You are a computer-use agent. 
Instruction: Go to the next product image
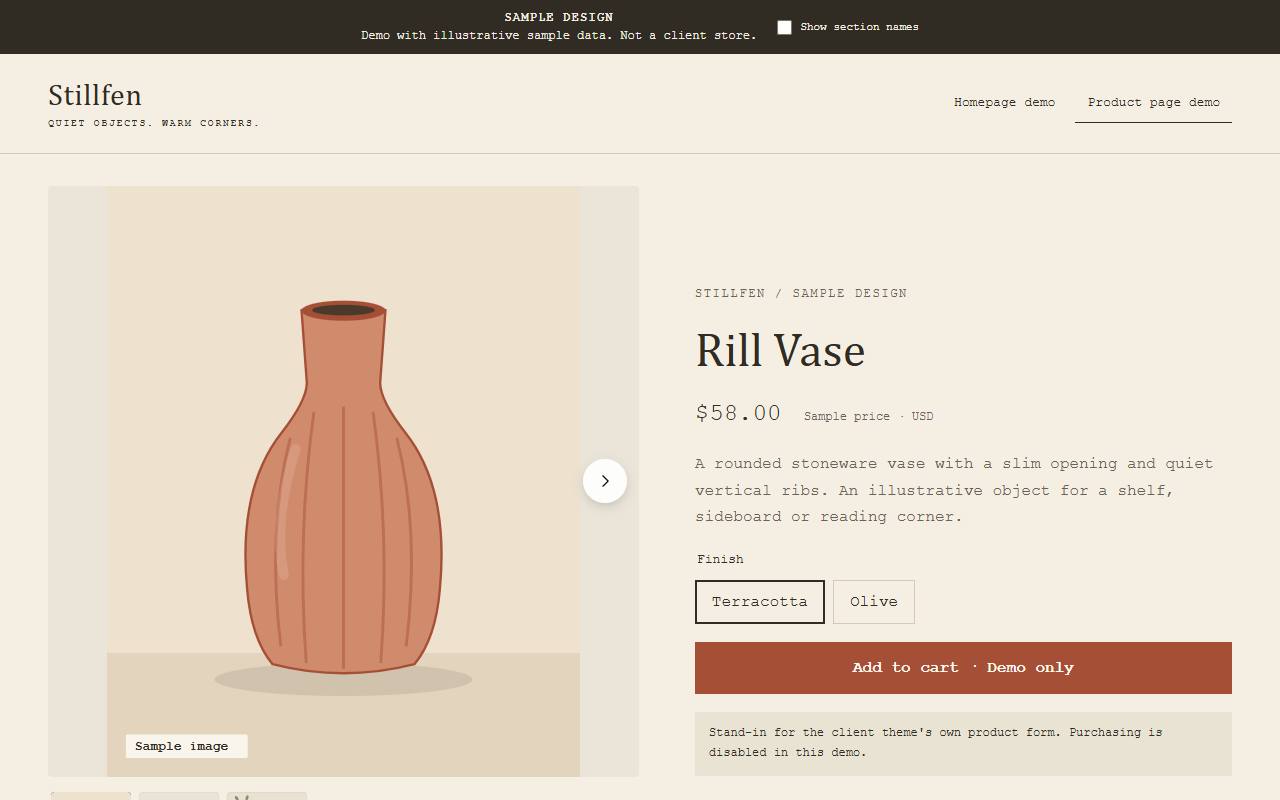point(605,481)
